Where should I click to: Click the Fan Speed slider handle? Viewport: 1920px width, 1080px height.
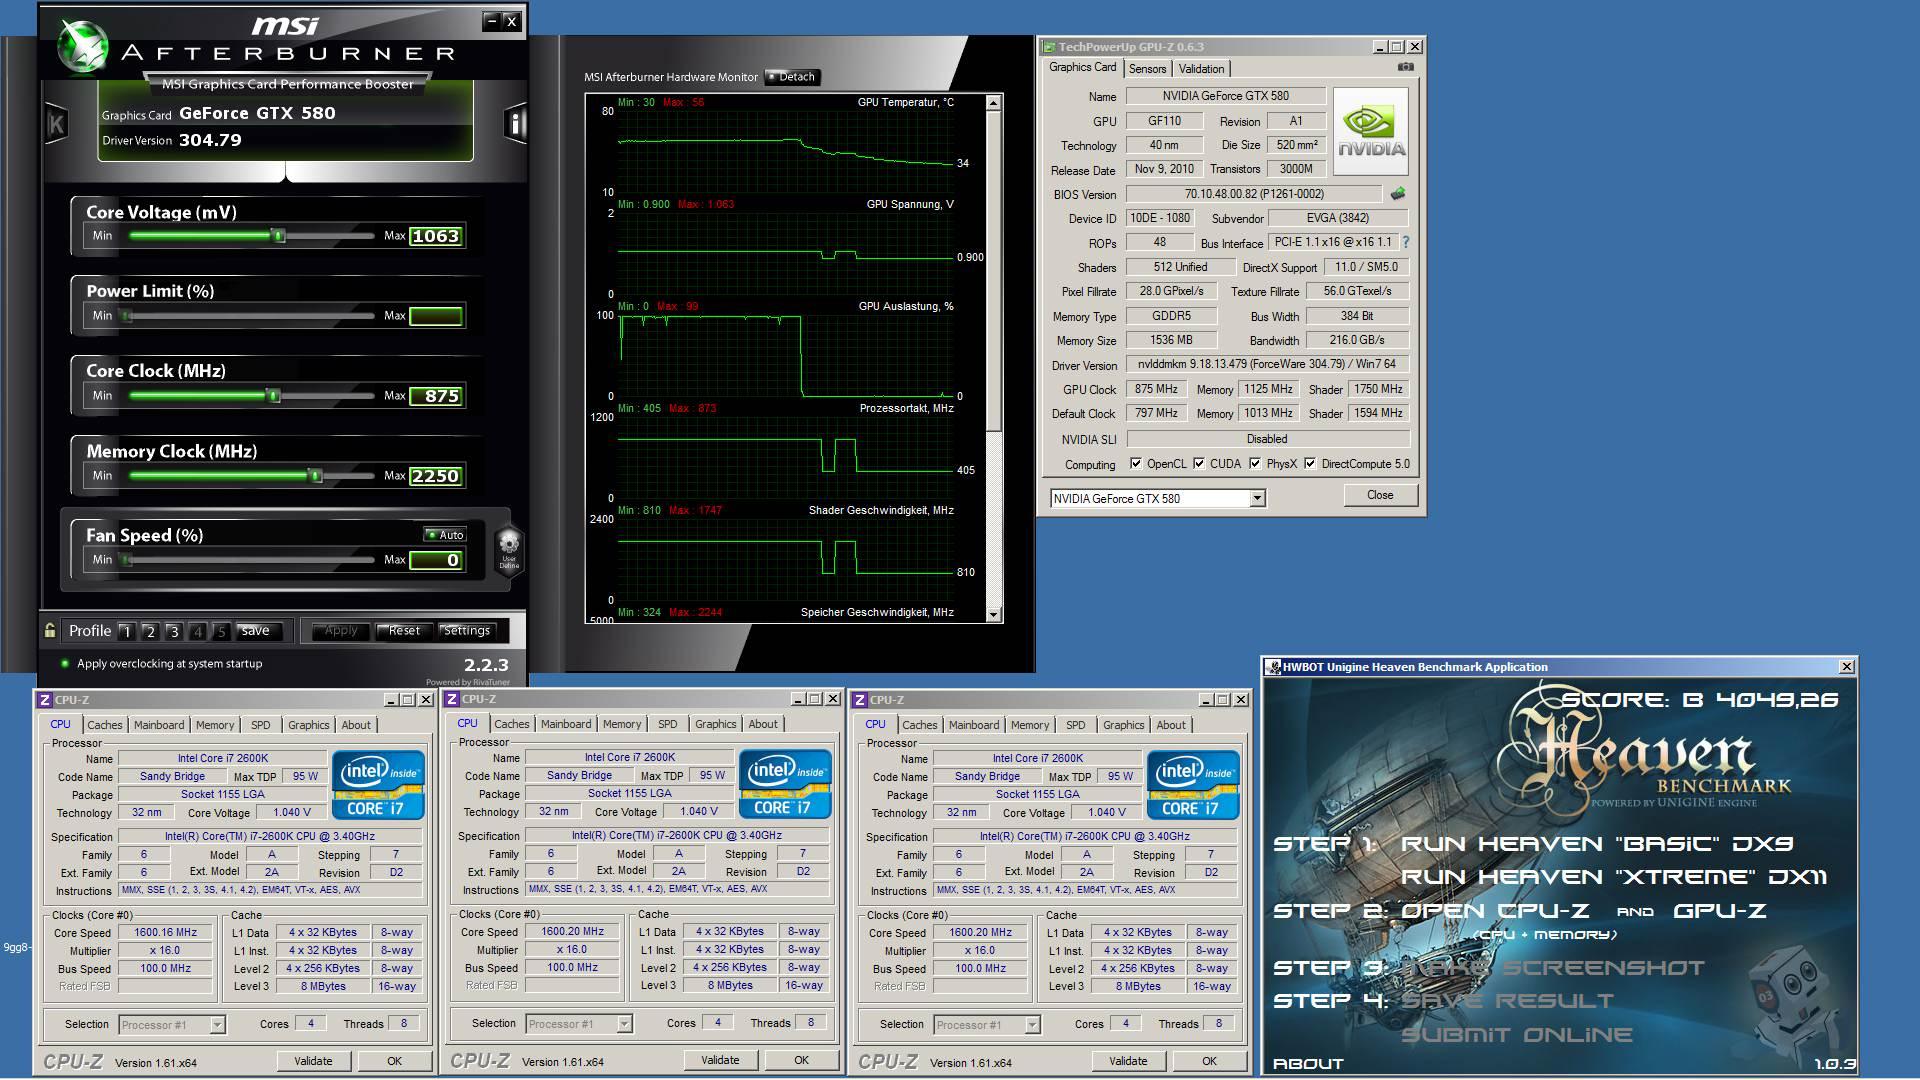tap(126, 560)
